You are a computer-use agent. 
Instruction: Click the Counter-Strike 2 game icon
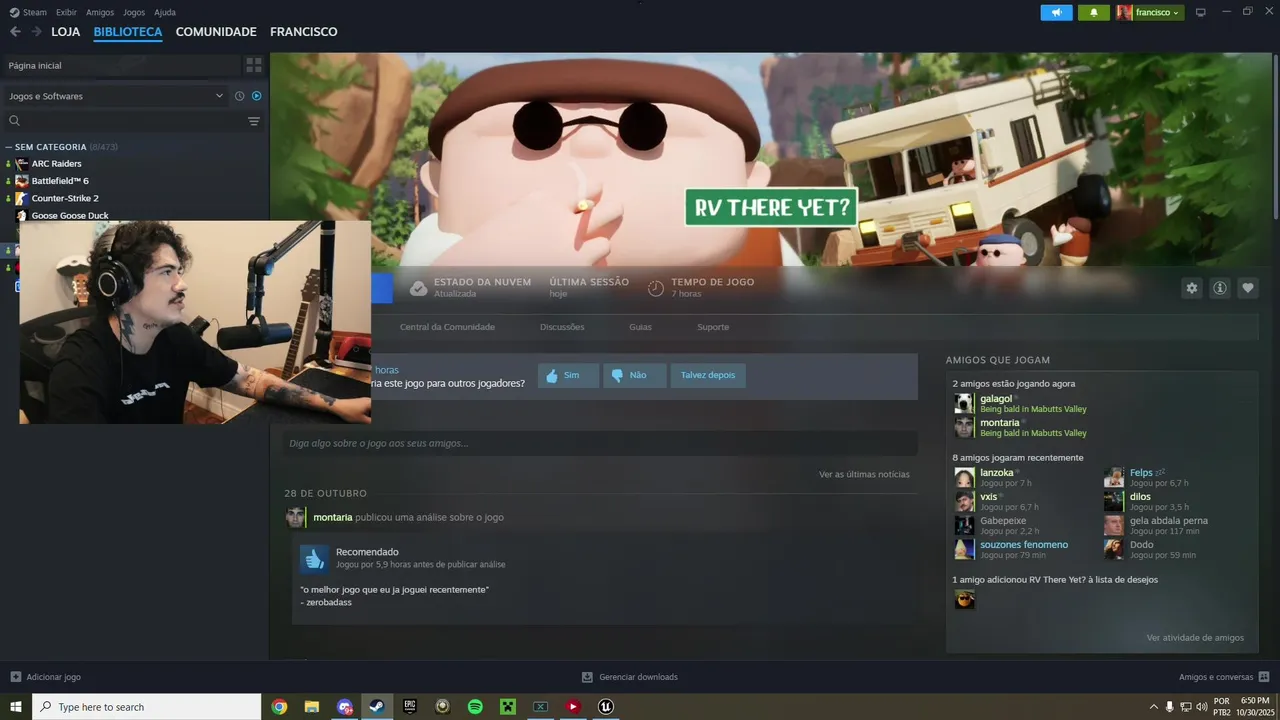[22, 198]
